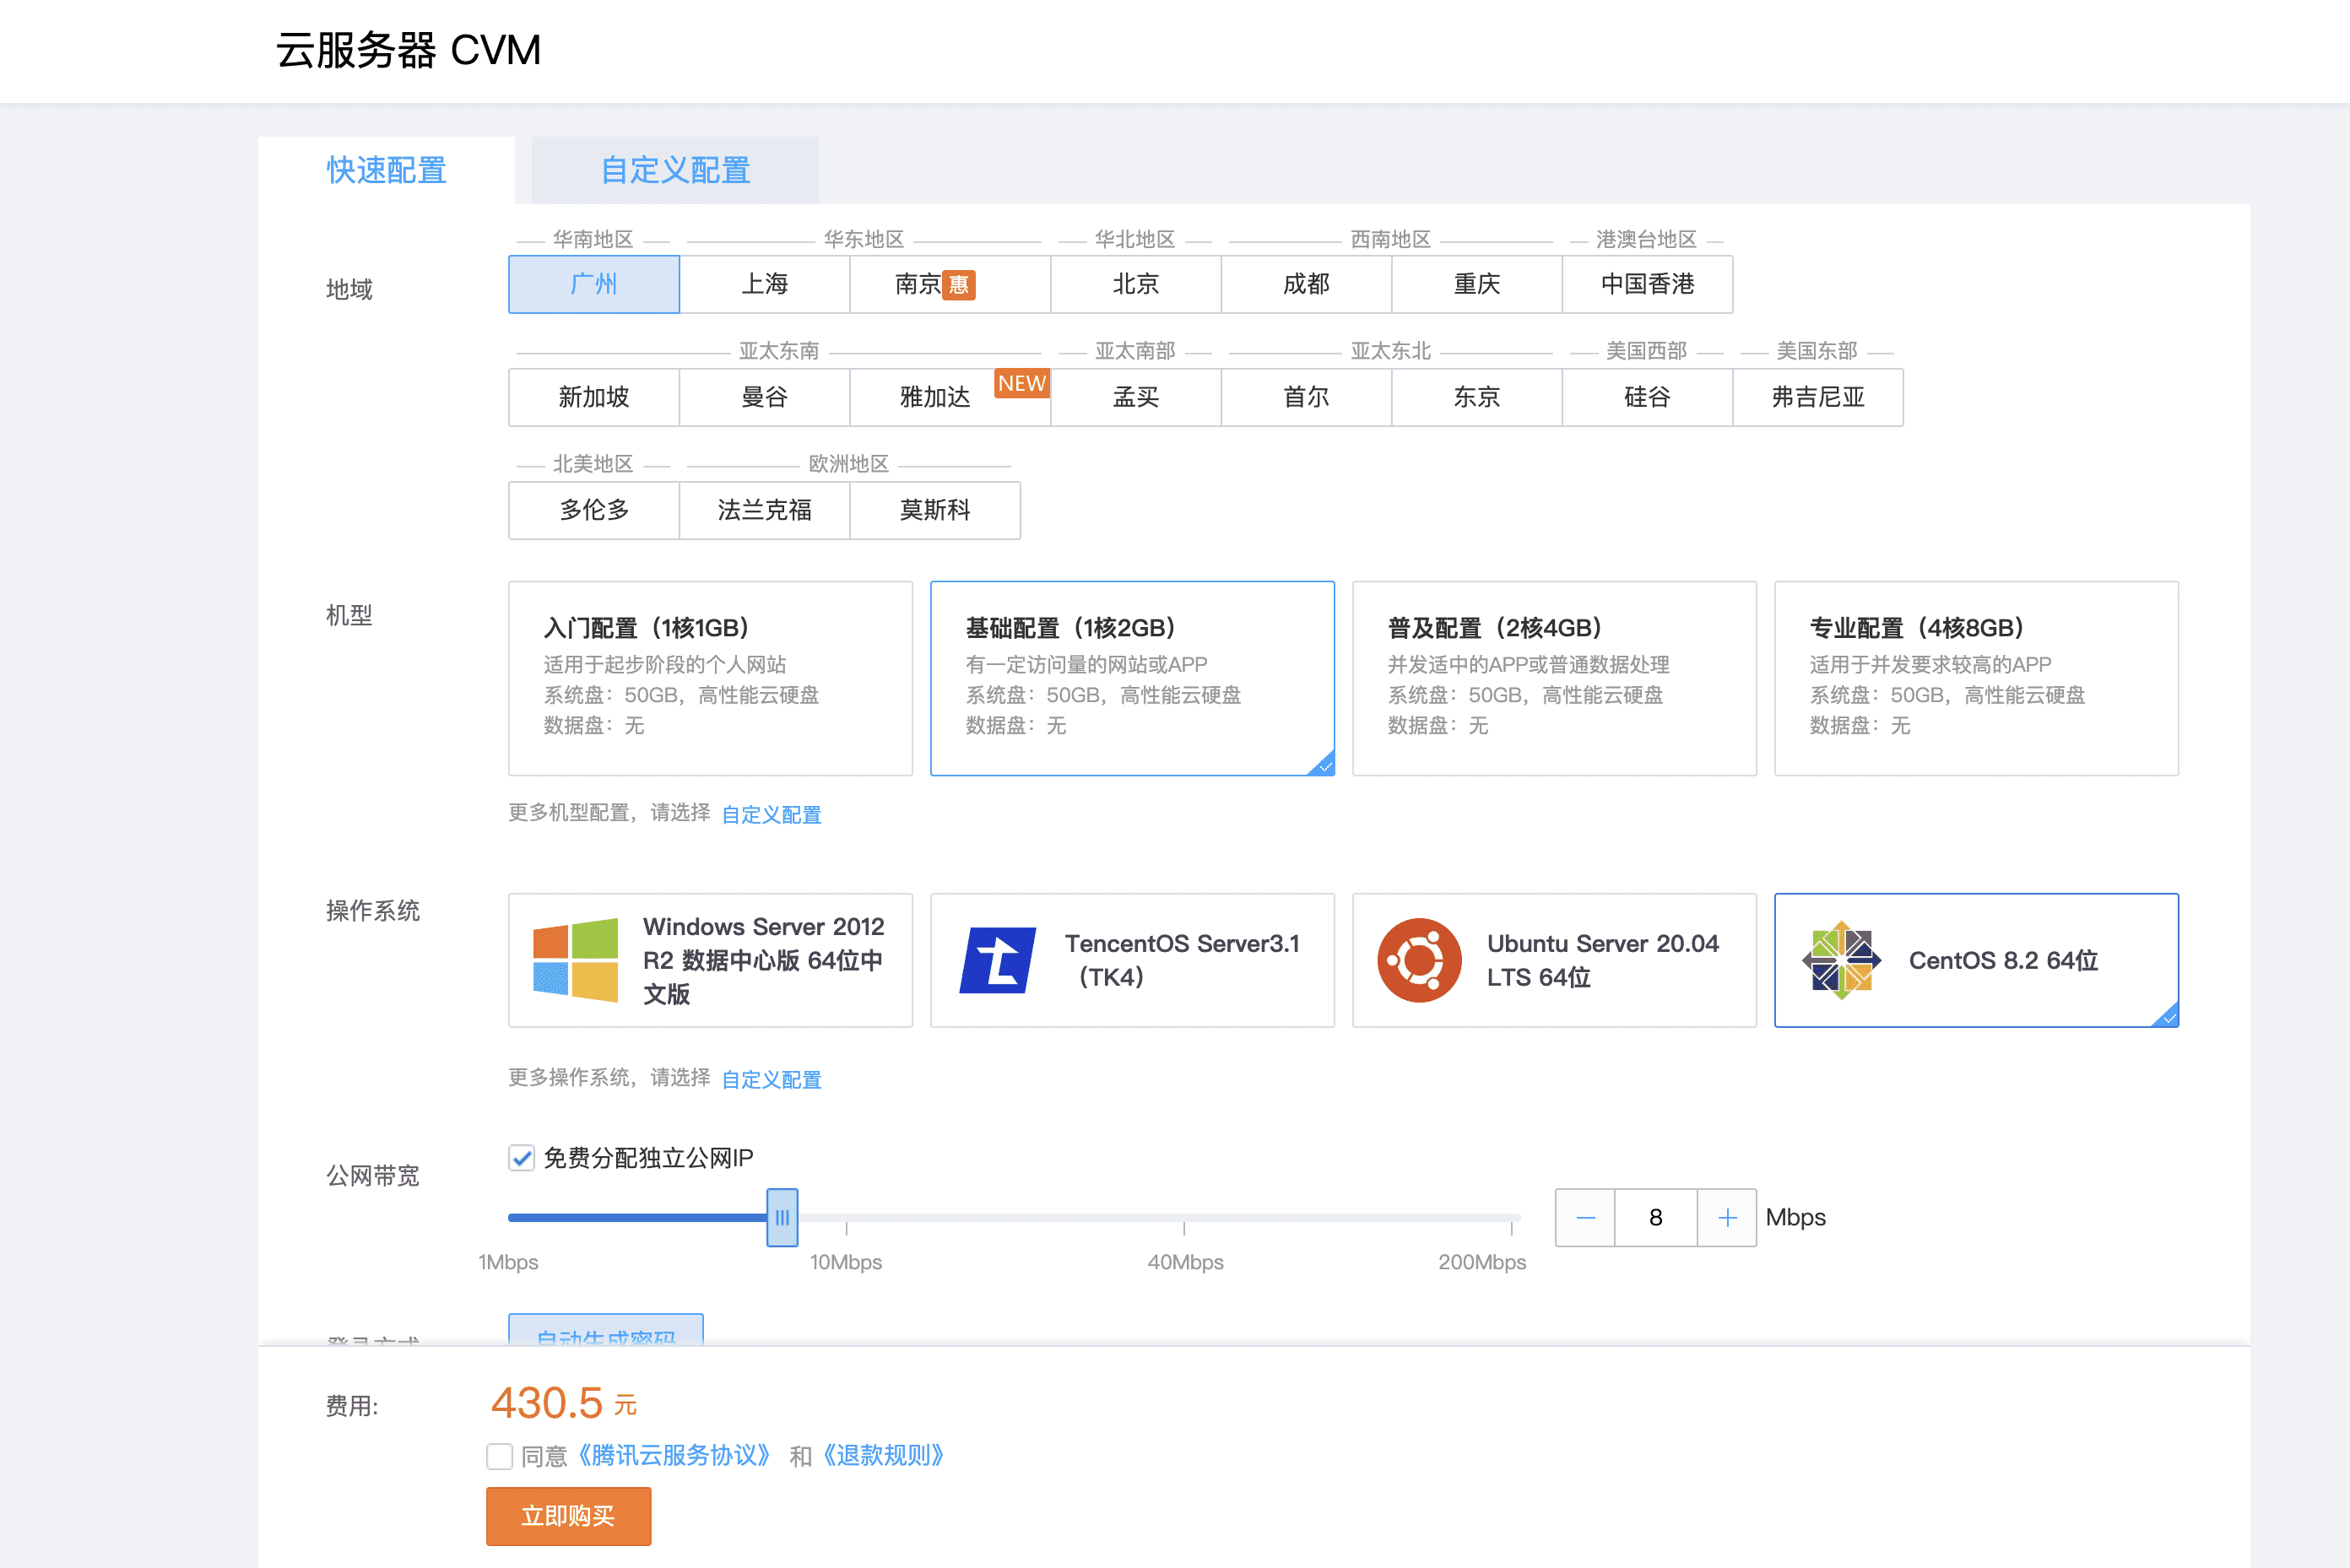2350x1568 pixels.
Task: Select 中国香港 region
Action: [x=1647, y=284]
